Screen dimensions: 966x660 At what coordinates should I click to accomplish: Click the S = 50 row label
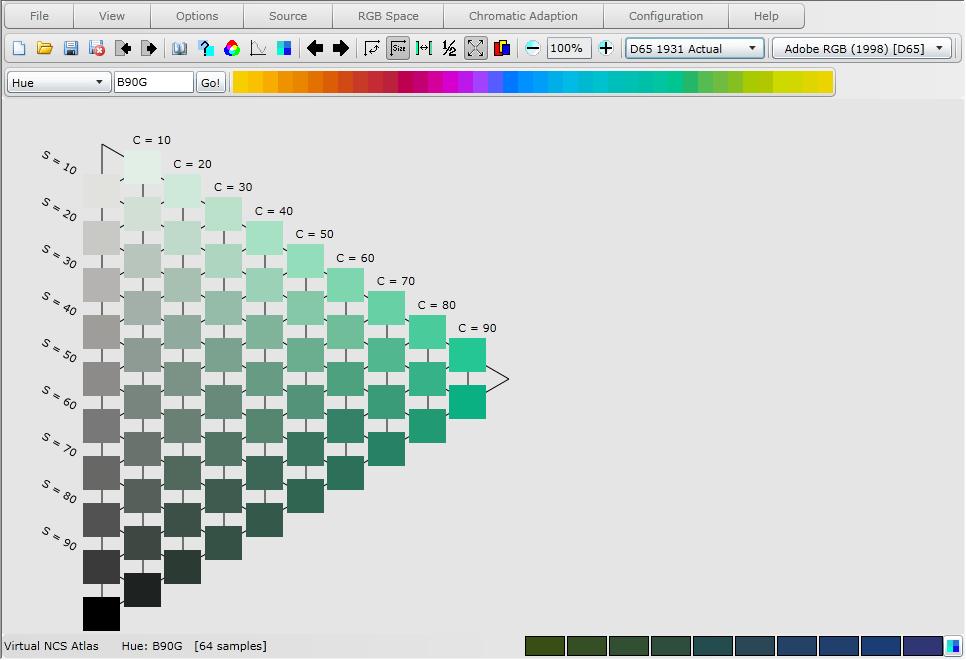pos(60,351)
